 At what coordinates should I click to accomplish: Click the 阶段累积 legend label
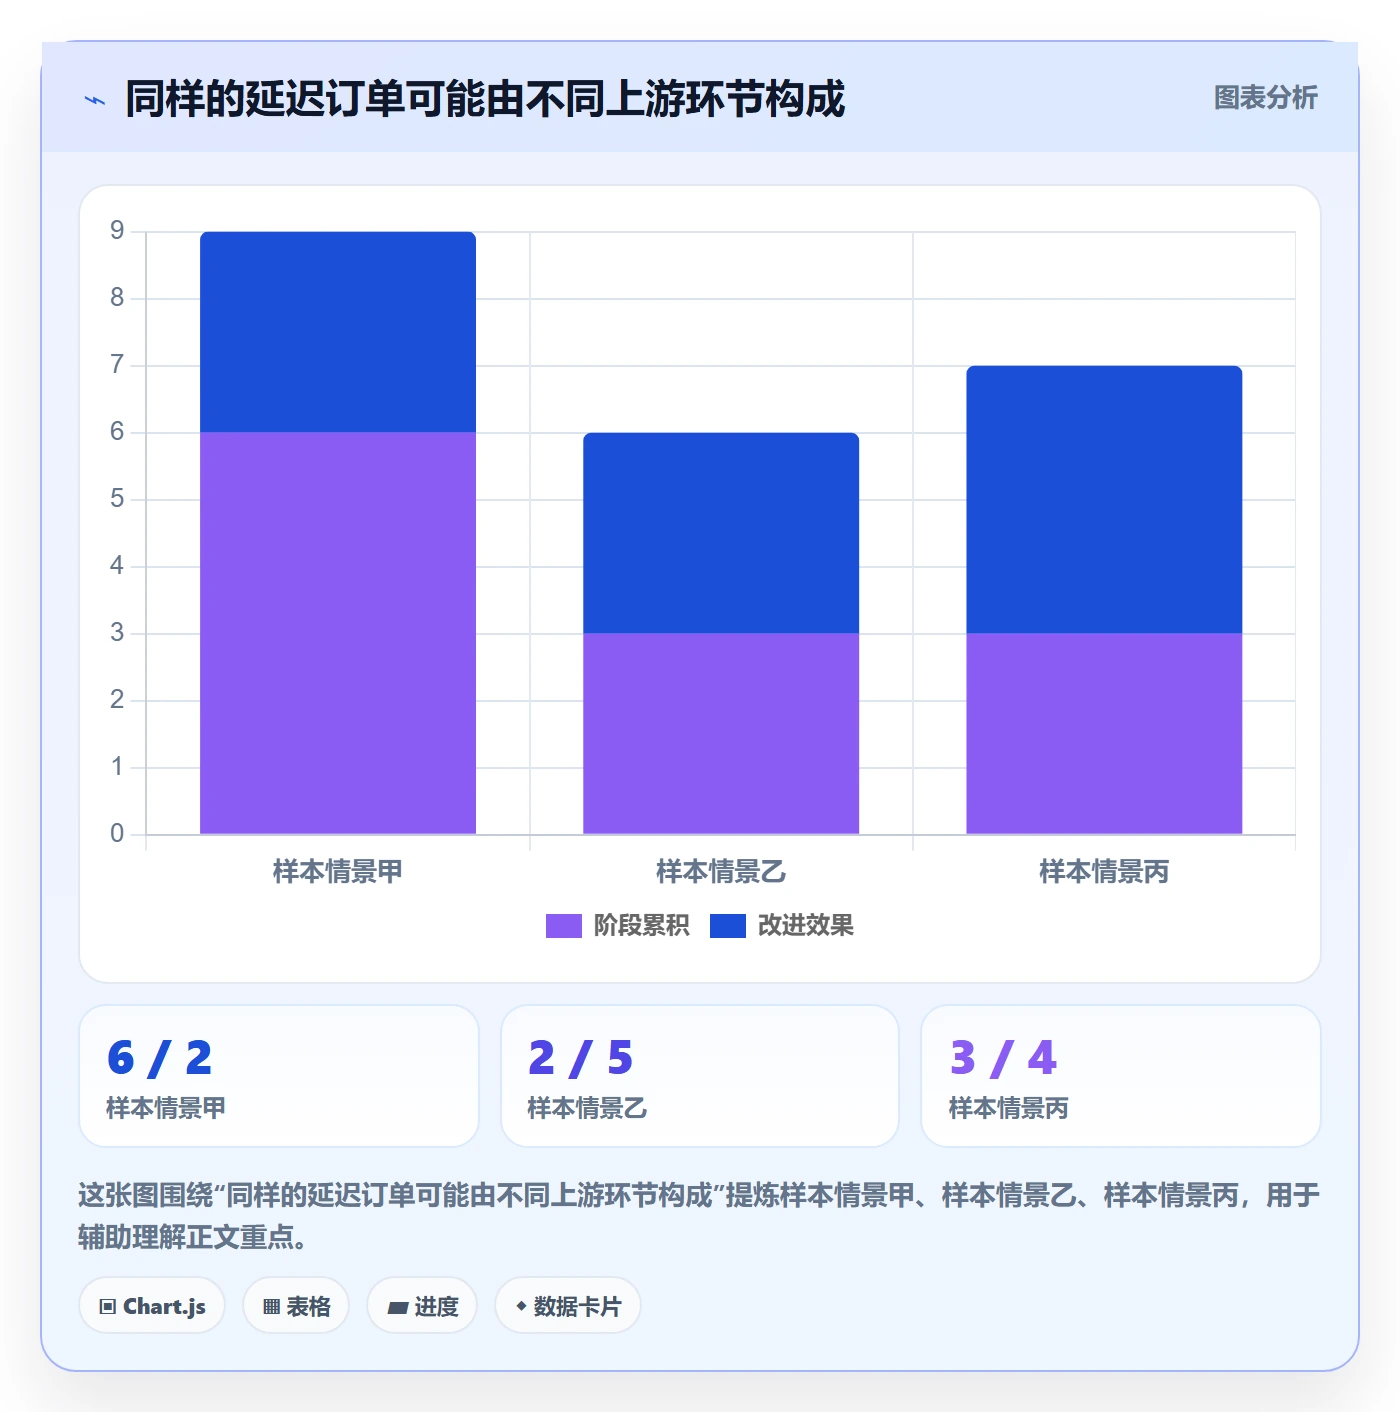coord(641,926)
